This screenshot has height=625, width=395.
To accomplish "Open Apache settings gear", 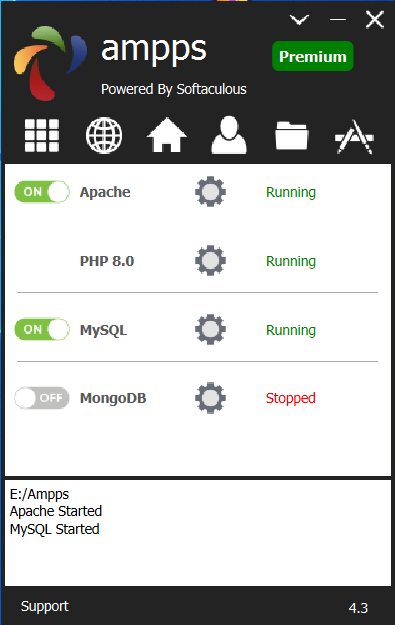I will tap(210, 191).
